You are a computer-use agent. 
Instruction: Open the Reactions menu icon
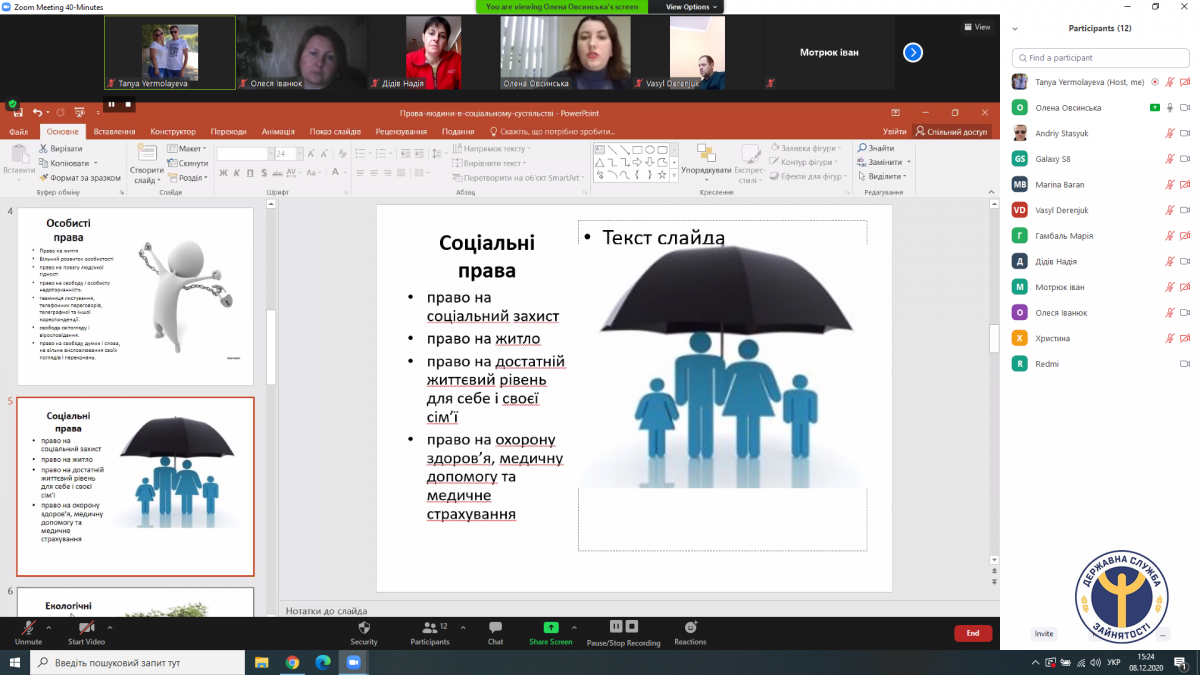tap(690, 628)
